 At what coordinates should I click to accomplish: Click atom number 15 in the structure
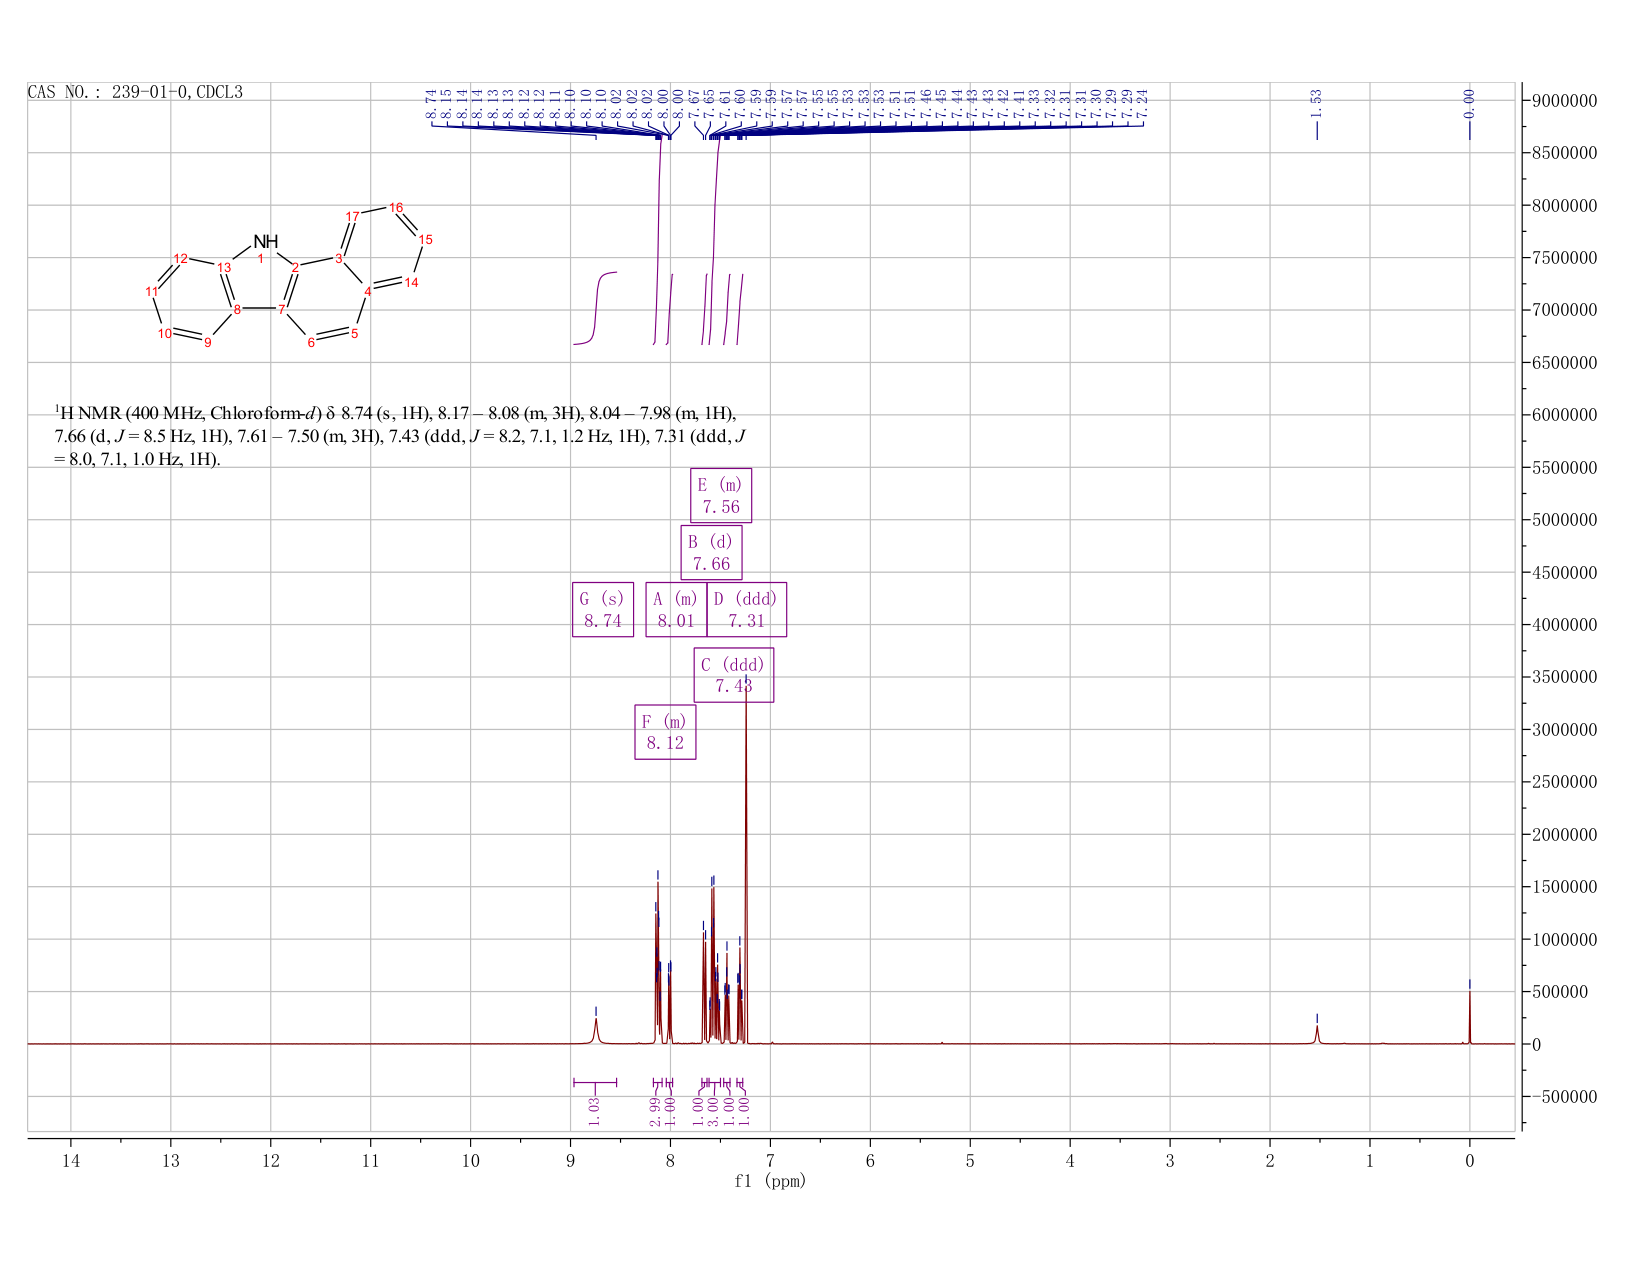point(425,239)
